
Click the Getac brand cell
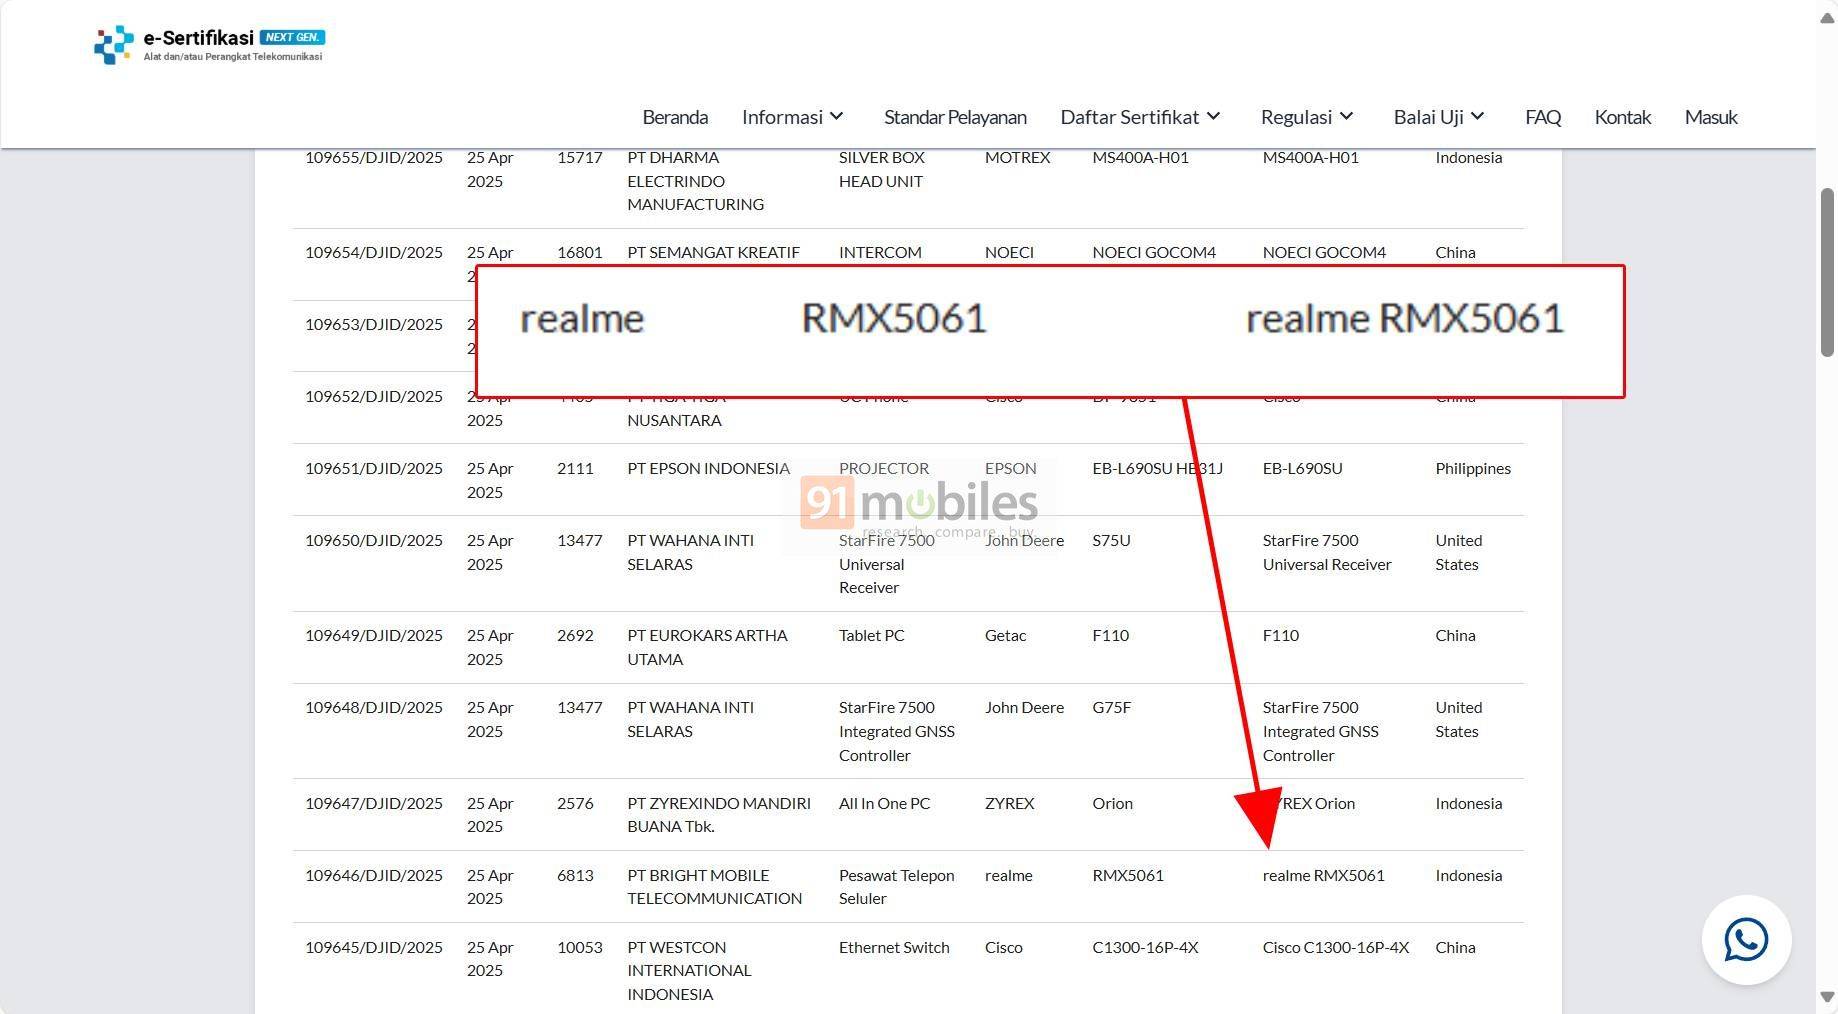pyautogui.click(x=1005, y=635)
